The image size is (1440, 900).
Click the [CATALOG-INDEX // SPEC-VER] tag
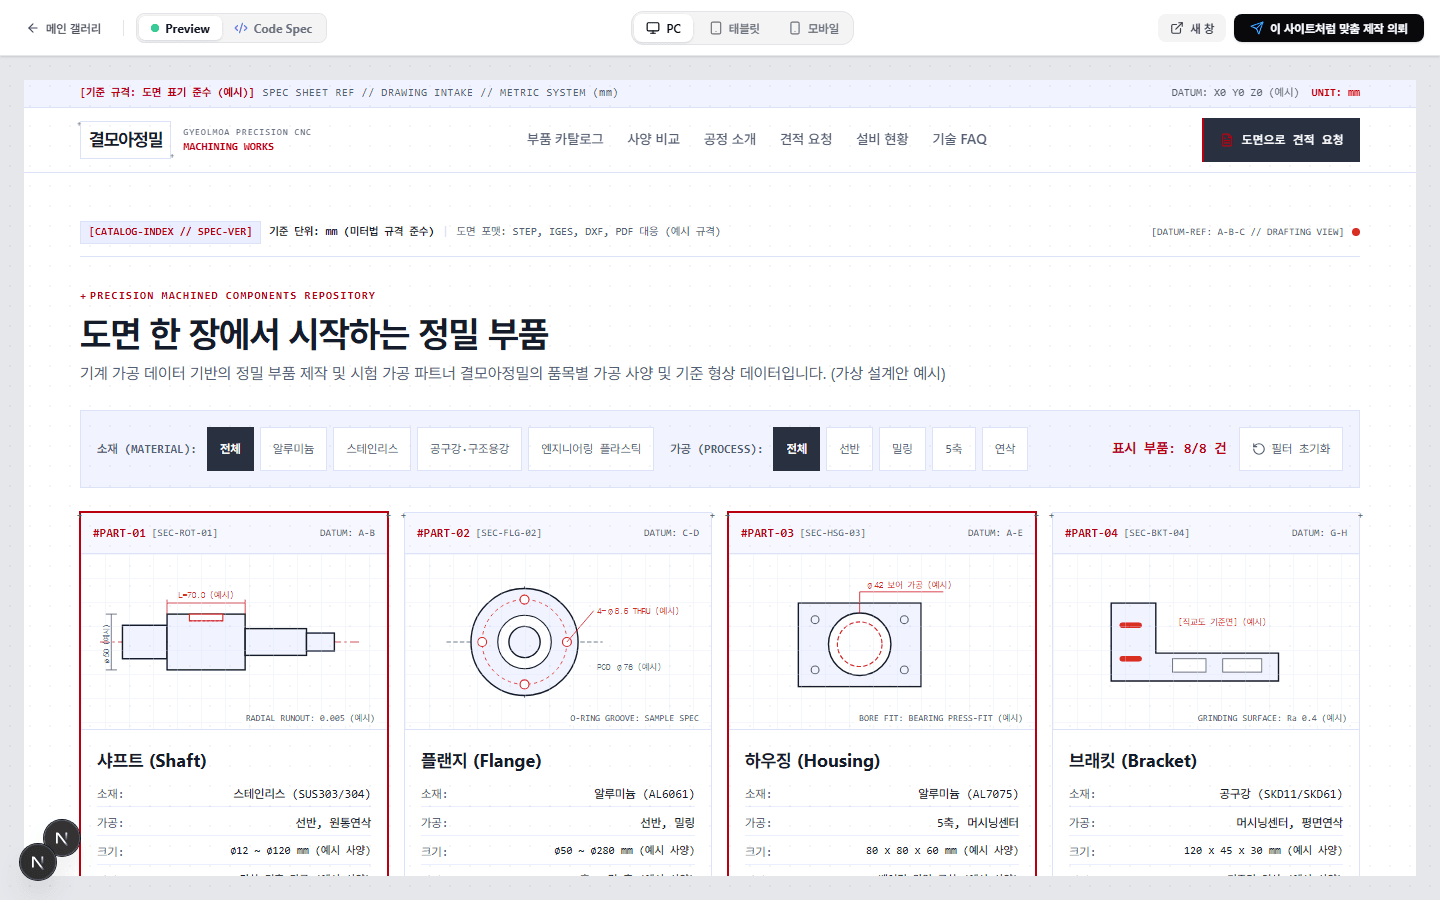[x=170, y=232]
